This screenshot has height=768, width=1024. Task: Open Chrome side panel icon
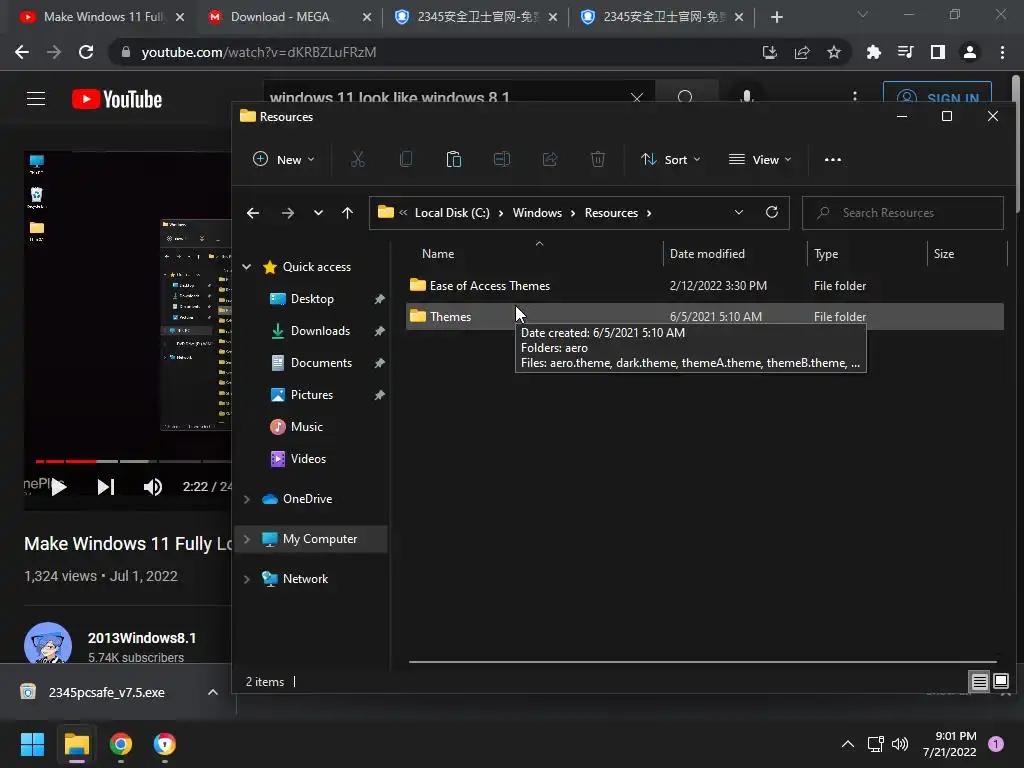click(x=938, y=52)
